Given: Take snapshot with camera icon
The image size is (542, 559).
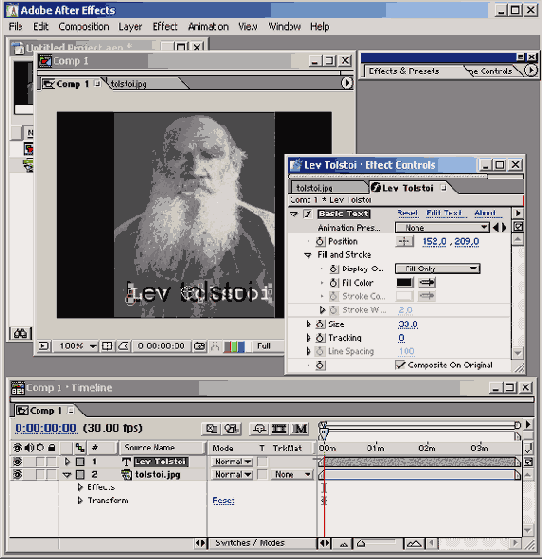Looking at the screenshot, I should click(199, 346).
